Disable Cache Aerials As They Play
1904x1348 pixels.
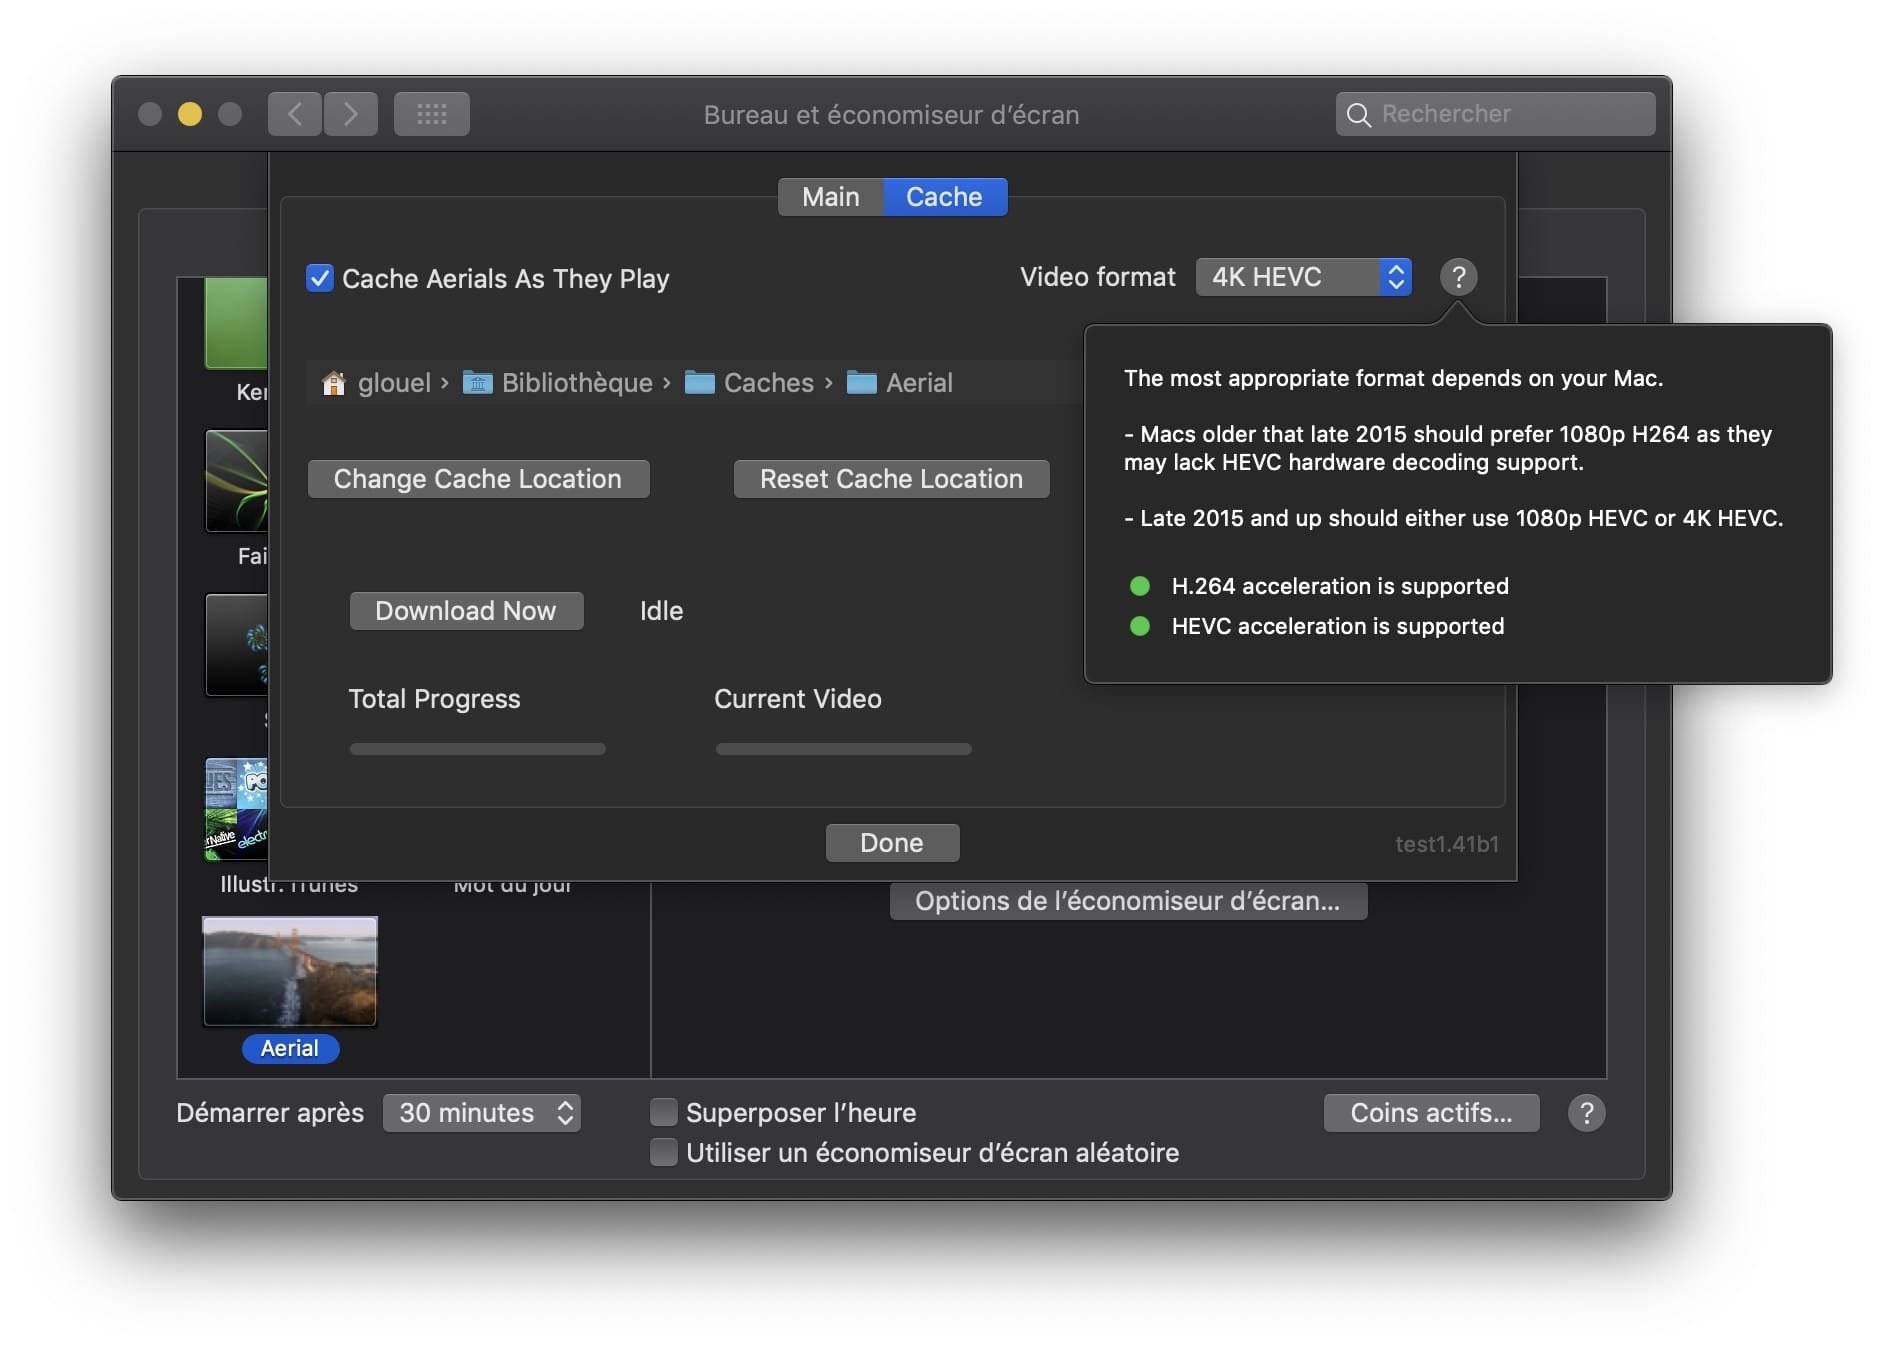(x=320, y=278)
